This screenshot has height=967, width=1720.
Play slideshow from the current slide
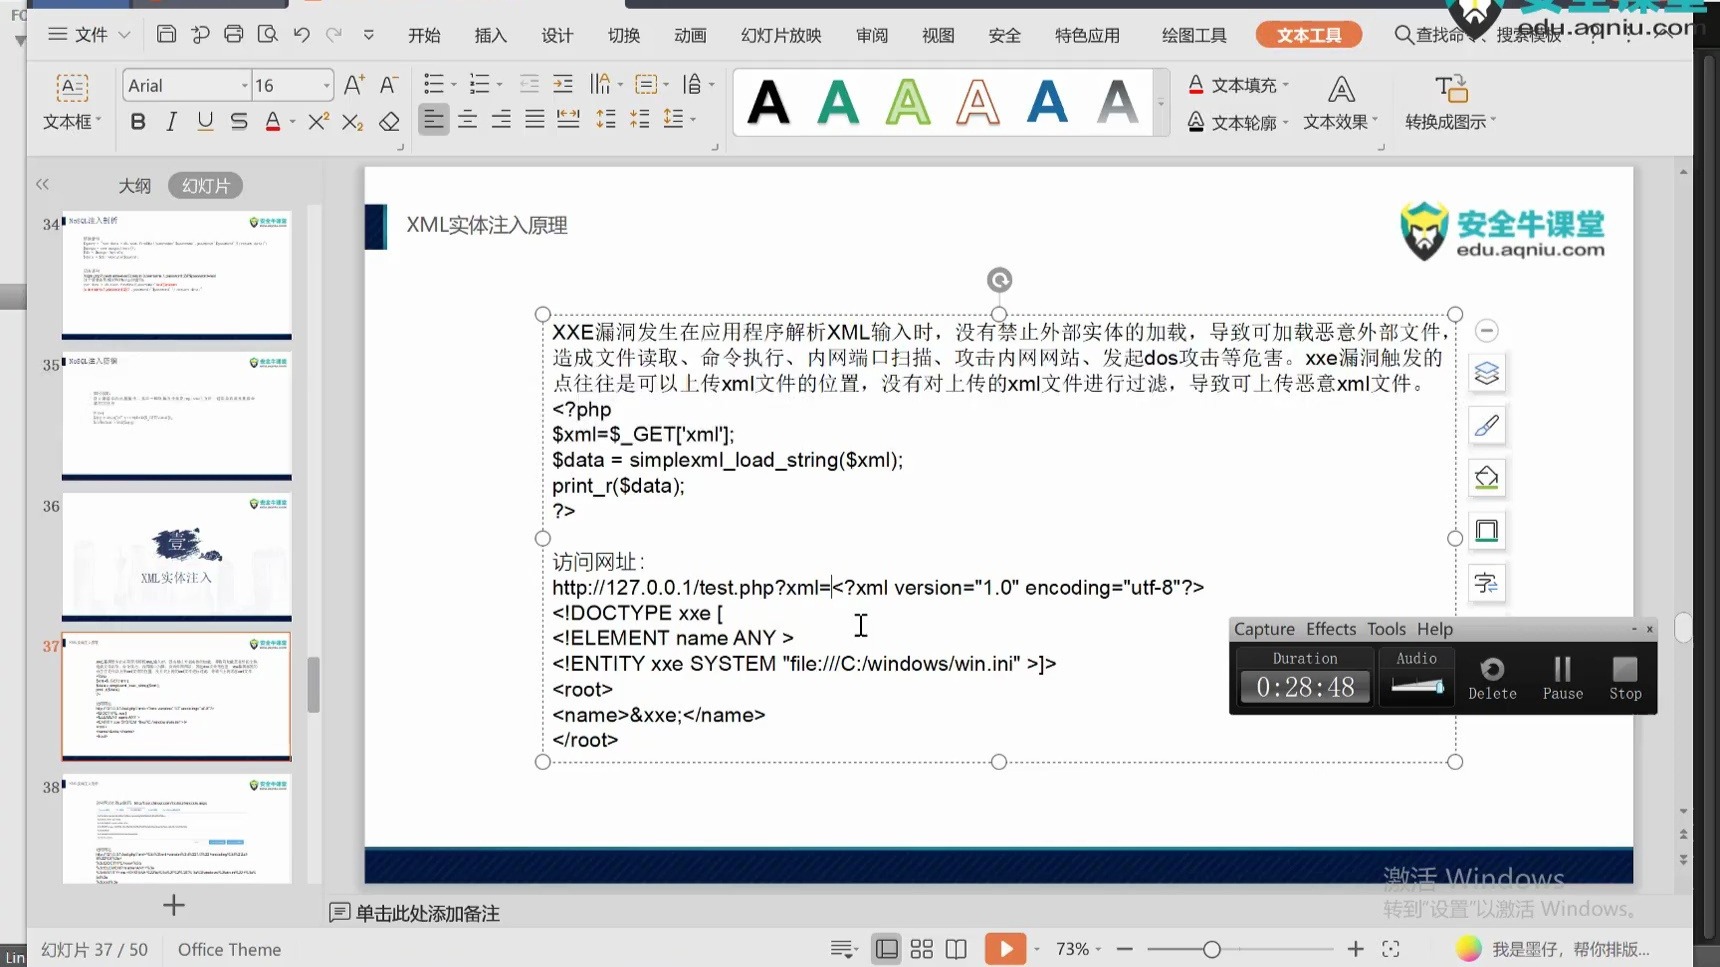click(x=1006, y=948)
